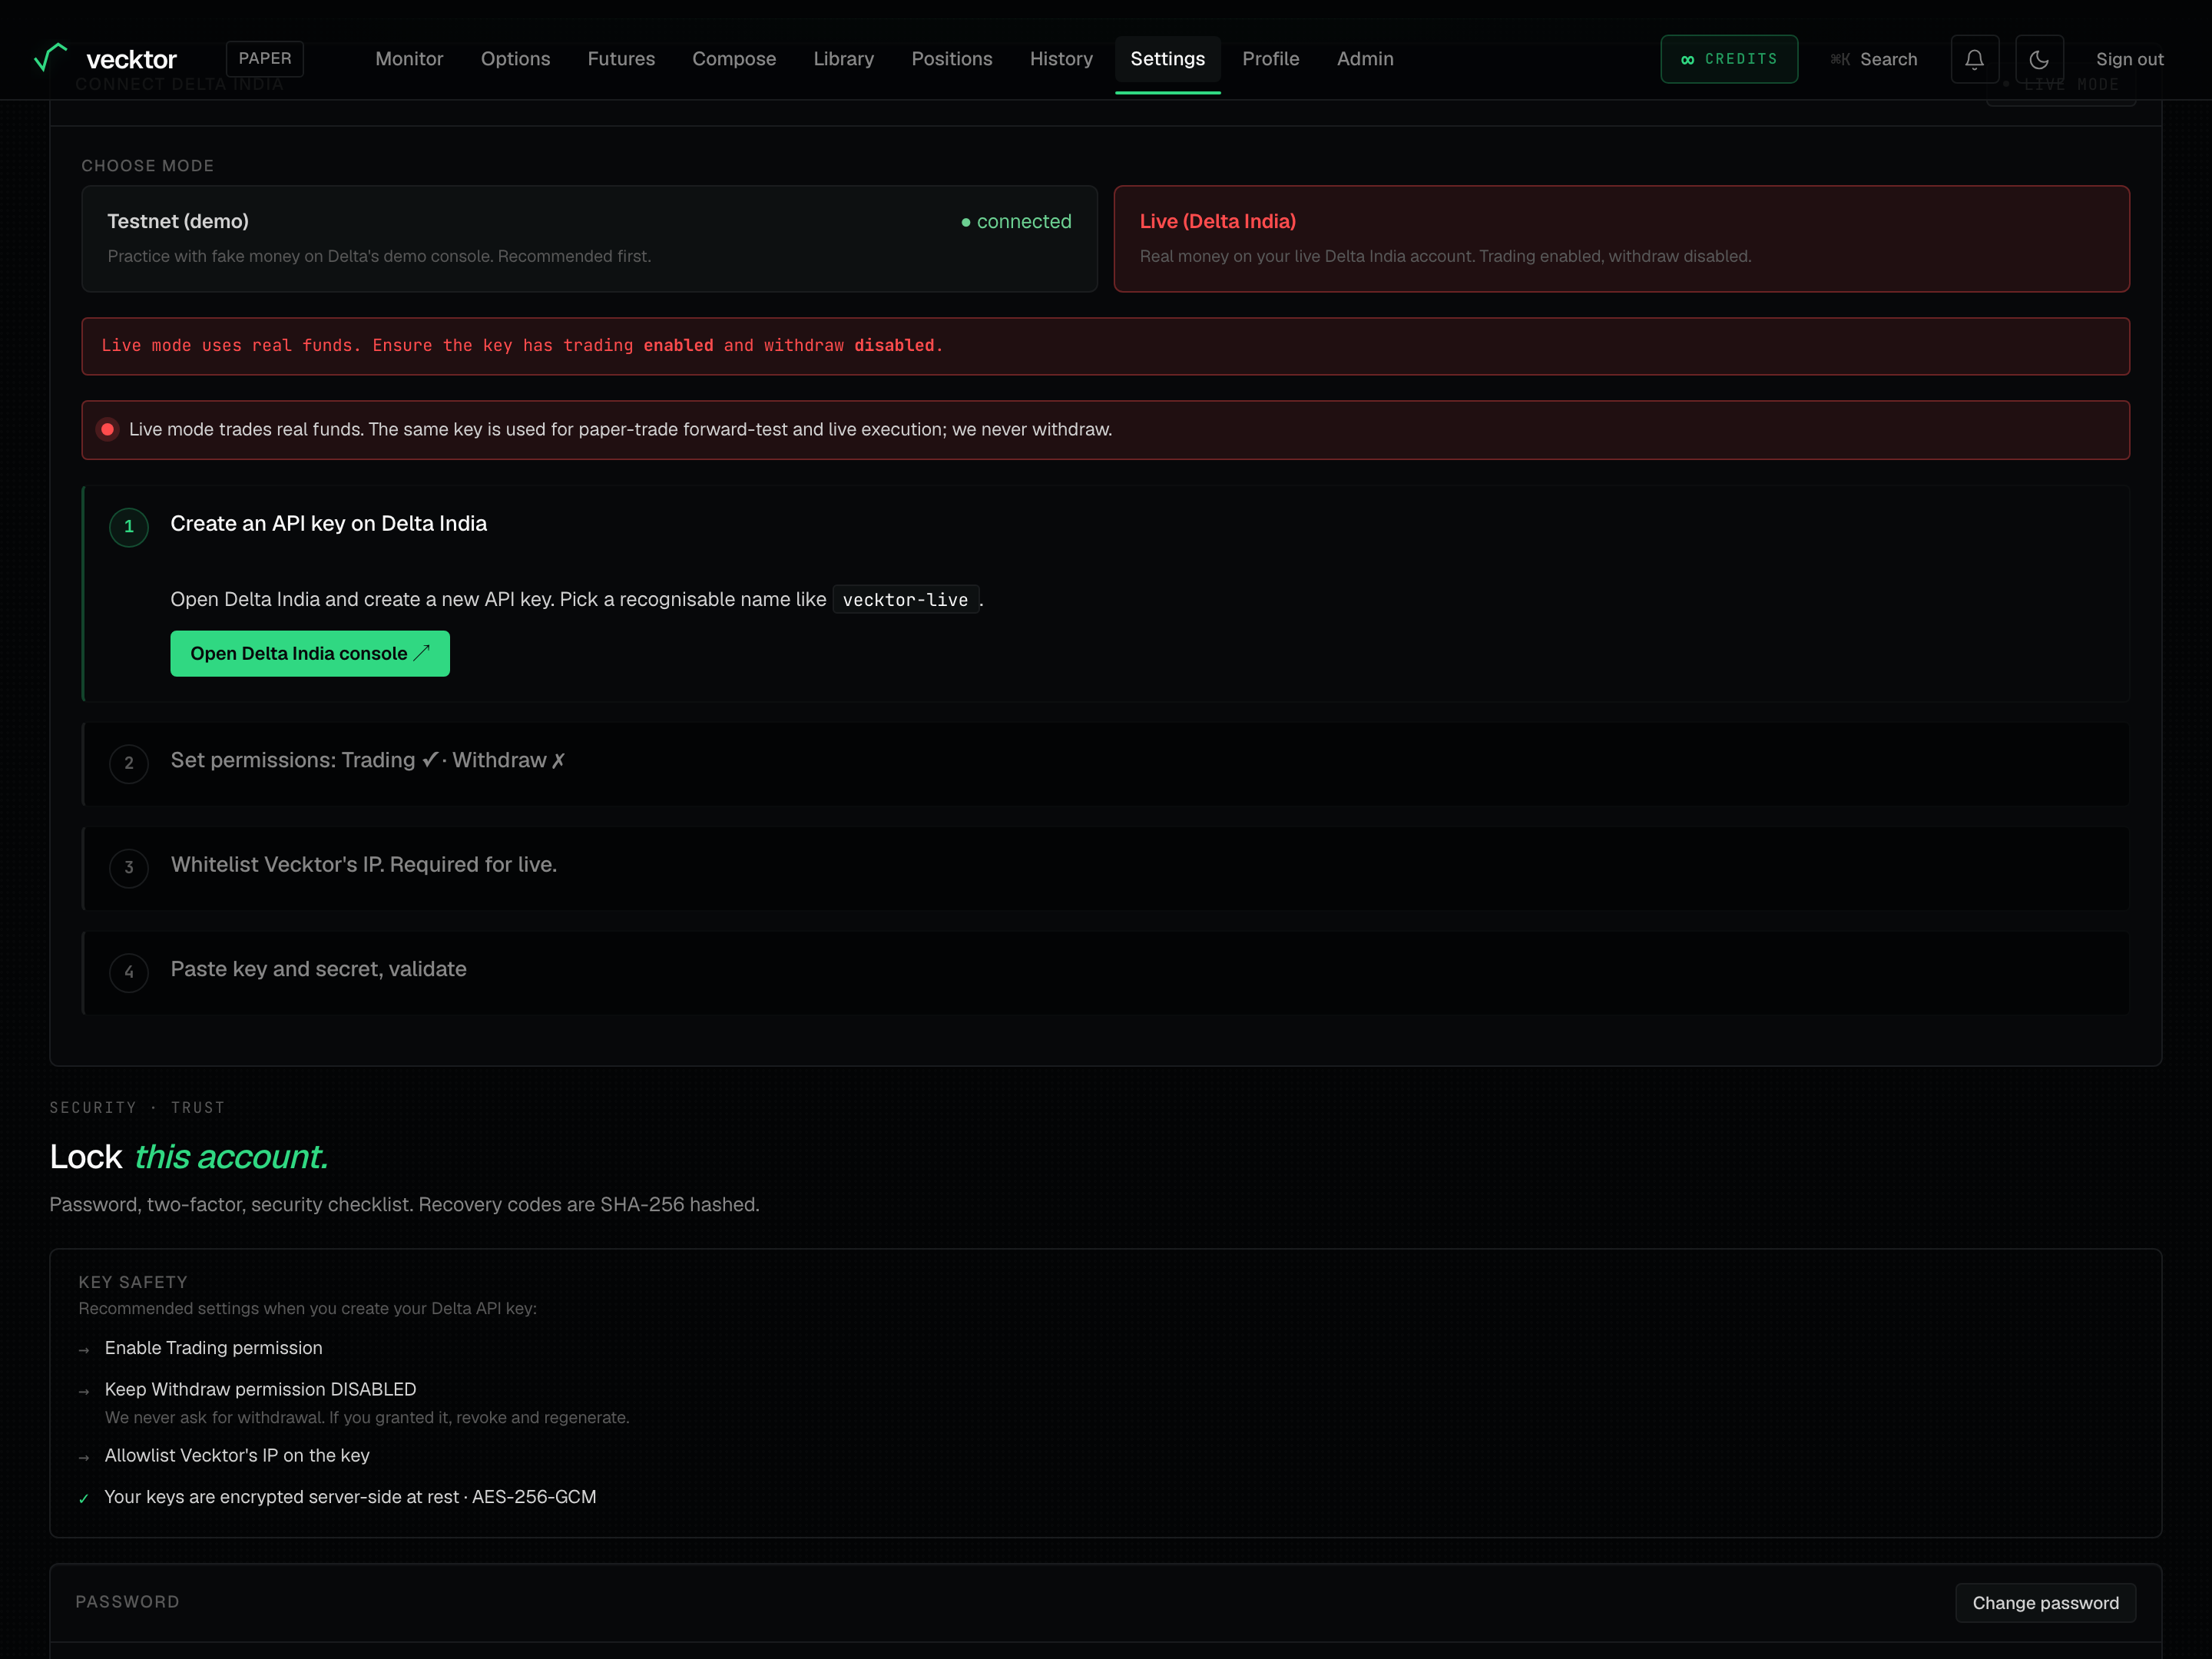The width and height of the screenshot is (2212, 1659).
Task: Click the PAPER mode badge
Action: 265,58
